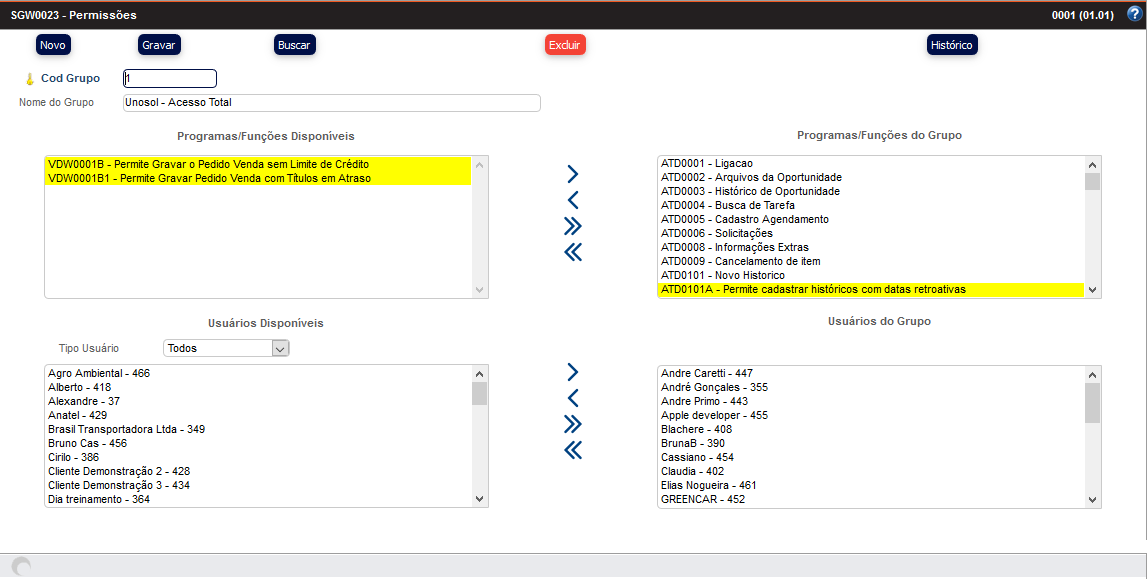Click the Nome do Grupo text field
1147x579 pixels.
(331, 103)
